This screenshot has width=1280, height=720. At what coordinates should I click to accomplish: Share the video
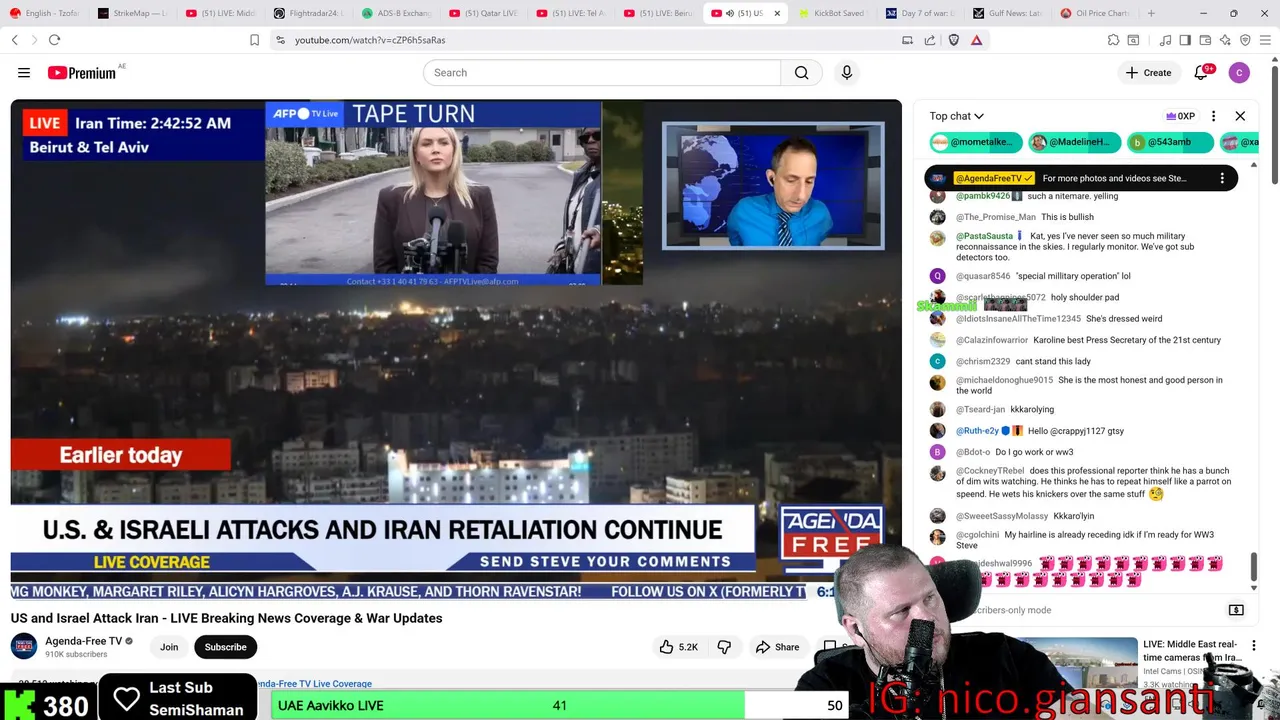tap(777, 647)
